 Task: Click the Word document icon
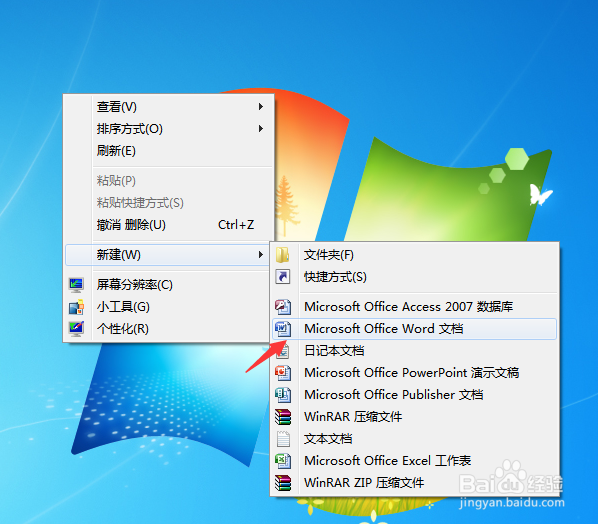[283, 329]
